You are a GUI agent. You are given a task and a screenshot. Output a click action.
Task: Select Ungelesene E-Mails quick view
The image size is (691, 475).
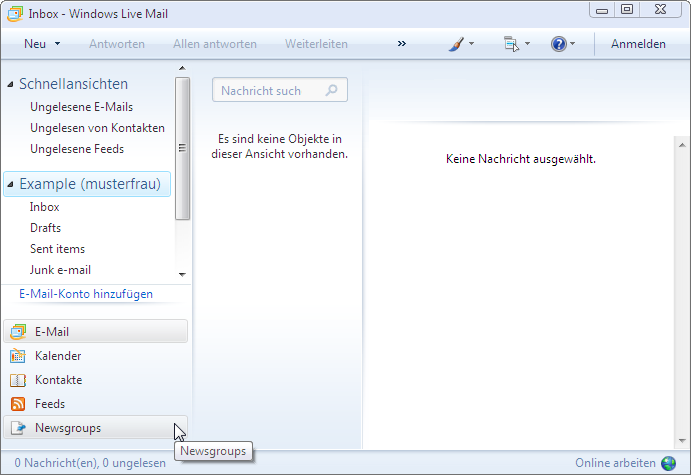tap(82, 107)
